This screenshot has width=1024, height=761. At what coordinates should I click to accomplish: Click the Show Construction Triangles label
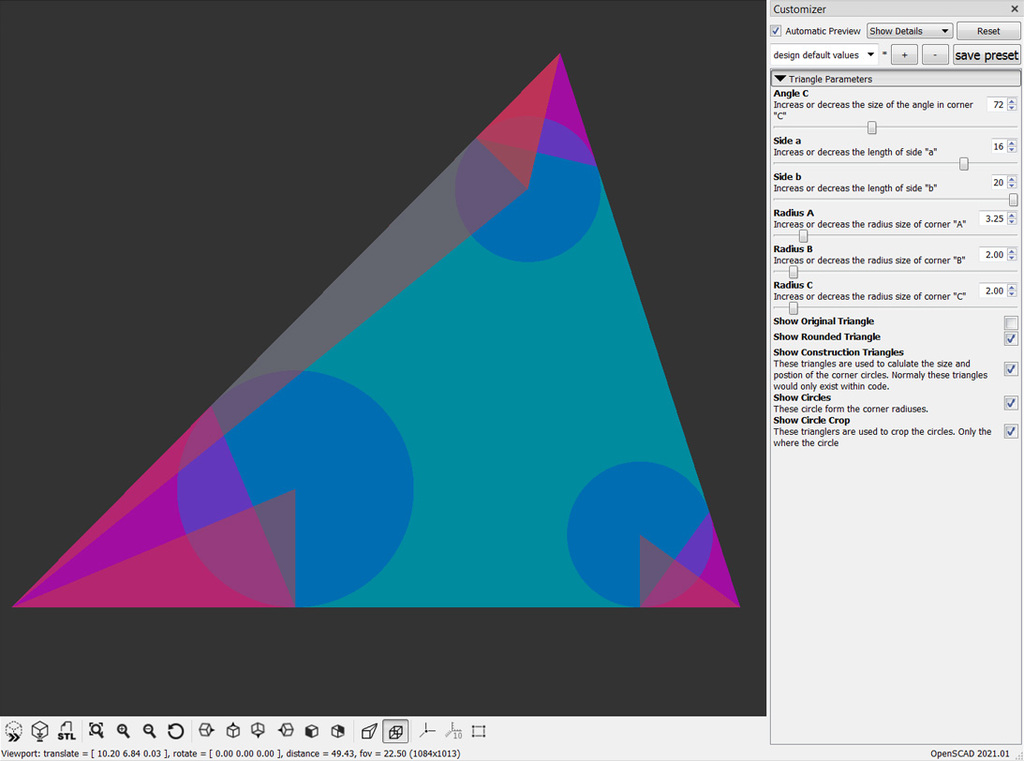click(839, 352)
